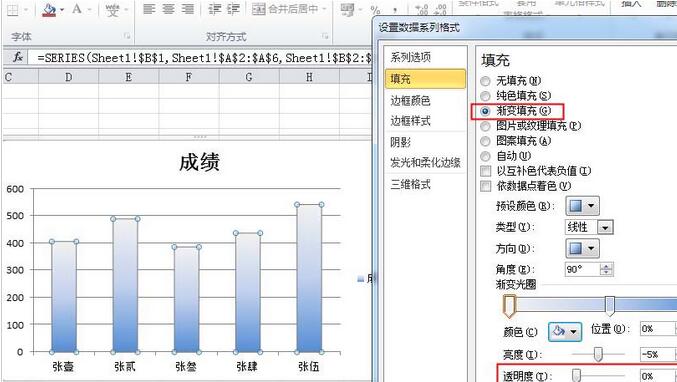The height and width of the screenshot is (382, 677).
Task: Select the 无填充 no fill radio button
Action: point(486,81)
